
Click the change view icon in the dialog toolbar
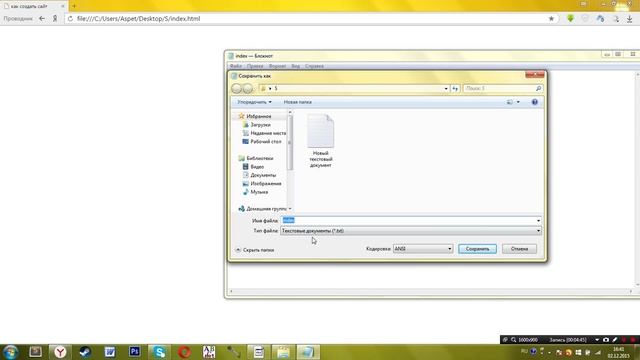point(509,102)
